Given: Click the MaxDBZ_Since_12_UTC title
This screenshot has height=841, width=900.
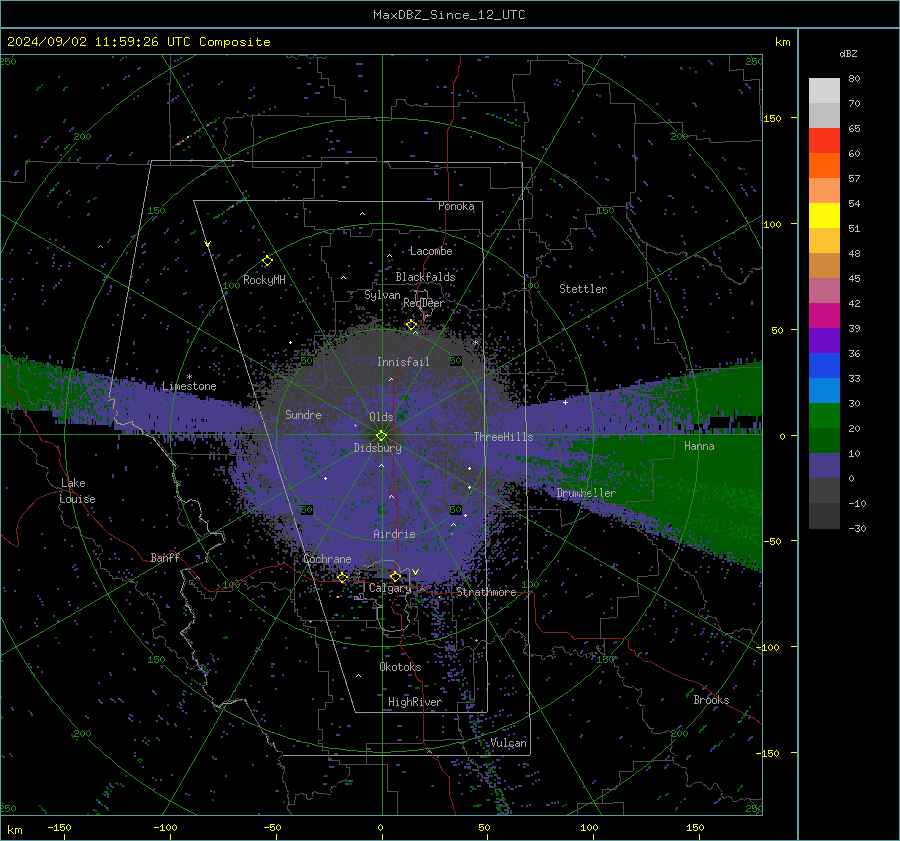Looking at the screenshot, I should pyautogui.click(x=449, y=15).
